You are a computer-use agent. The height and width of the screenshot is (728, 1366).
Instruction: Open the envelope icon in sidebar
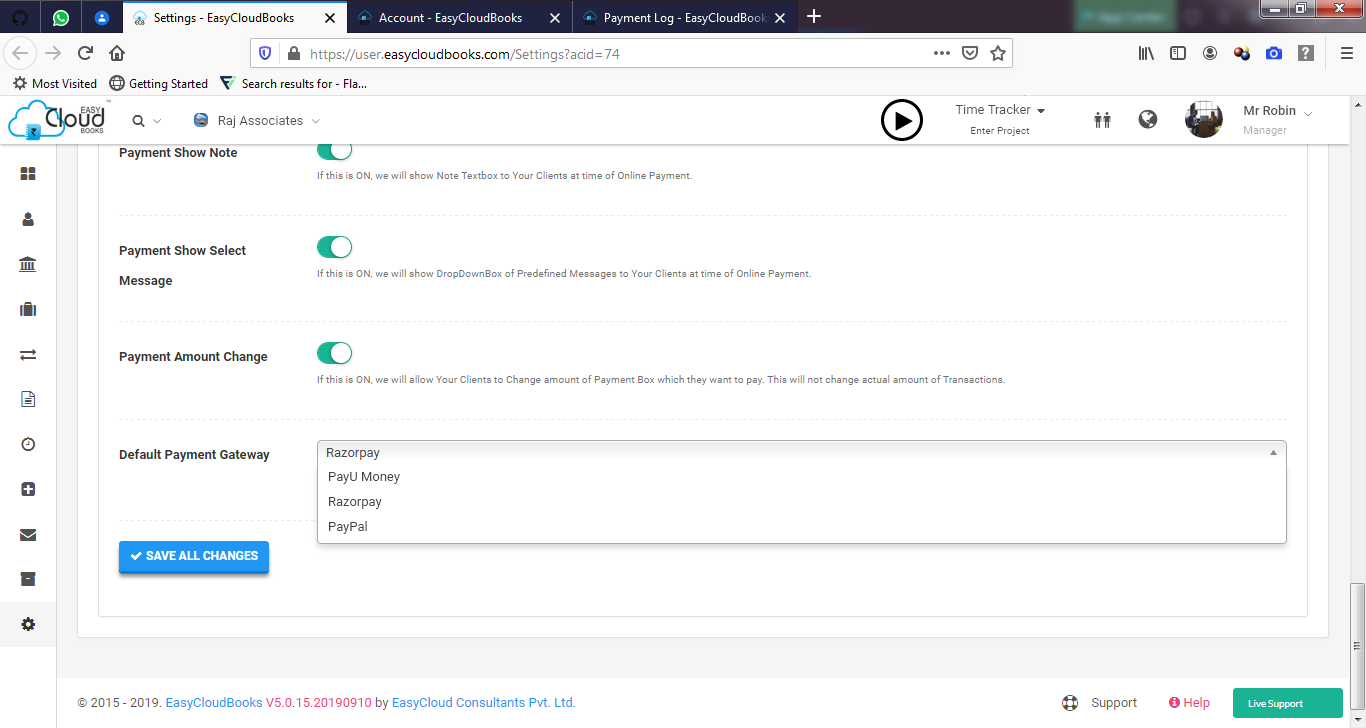(x=28, y=535)
